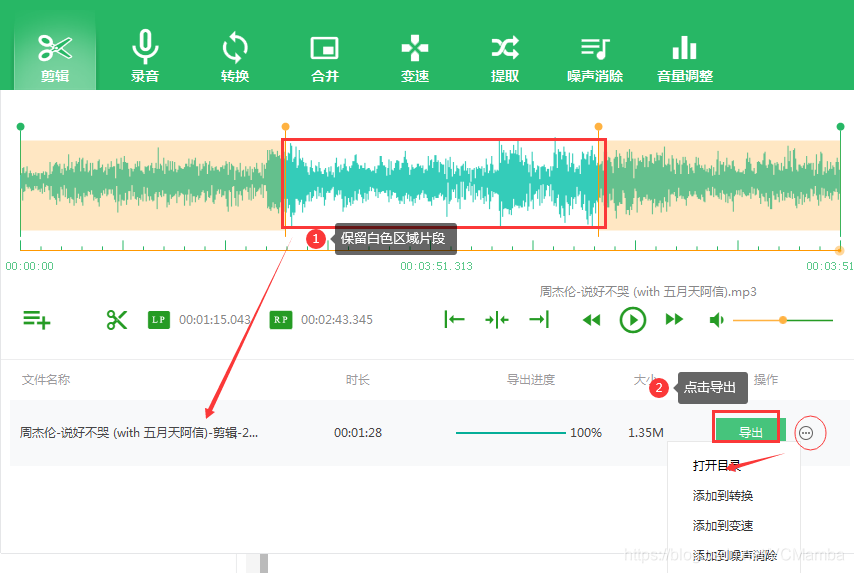Image resolution: width=854 pixels, height=573 pixels.
Task: Click the 时长 column header
Action: coord(358,380)
